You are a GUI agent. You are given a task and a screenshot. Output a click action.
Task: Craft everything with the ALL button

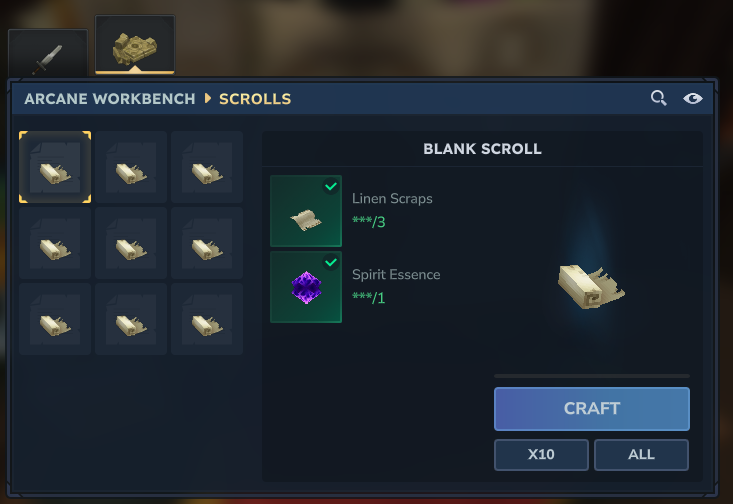(641, 454)
